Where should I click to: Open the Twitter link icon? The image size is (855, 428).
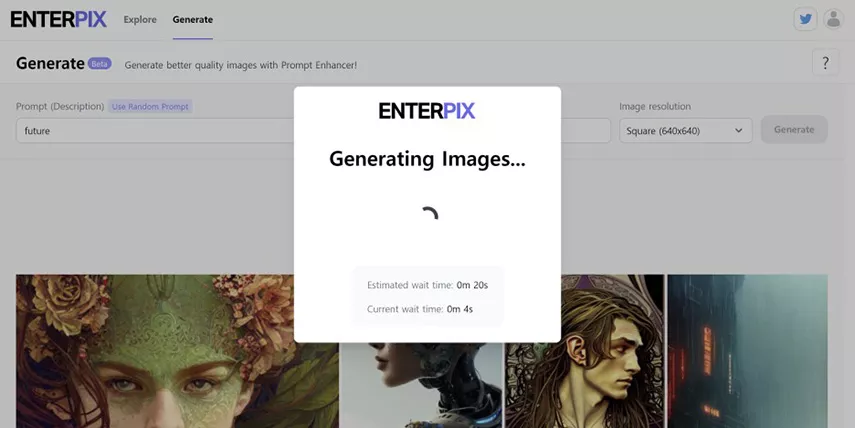(x=805, y=19)
